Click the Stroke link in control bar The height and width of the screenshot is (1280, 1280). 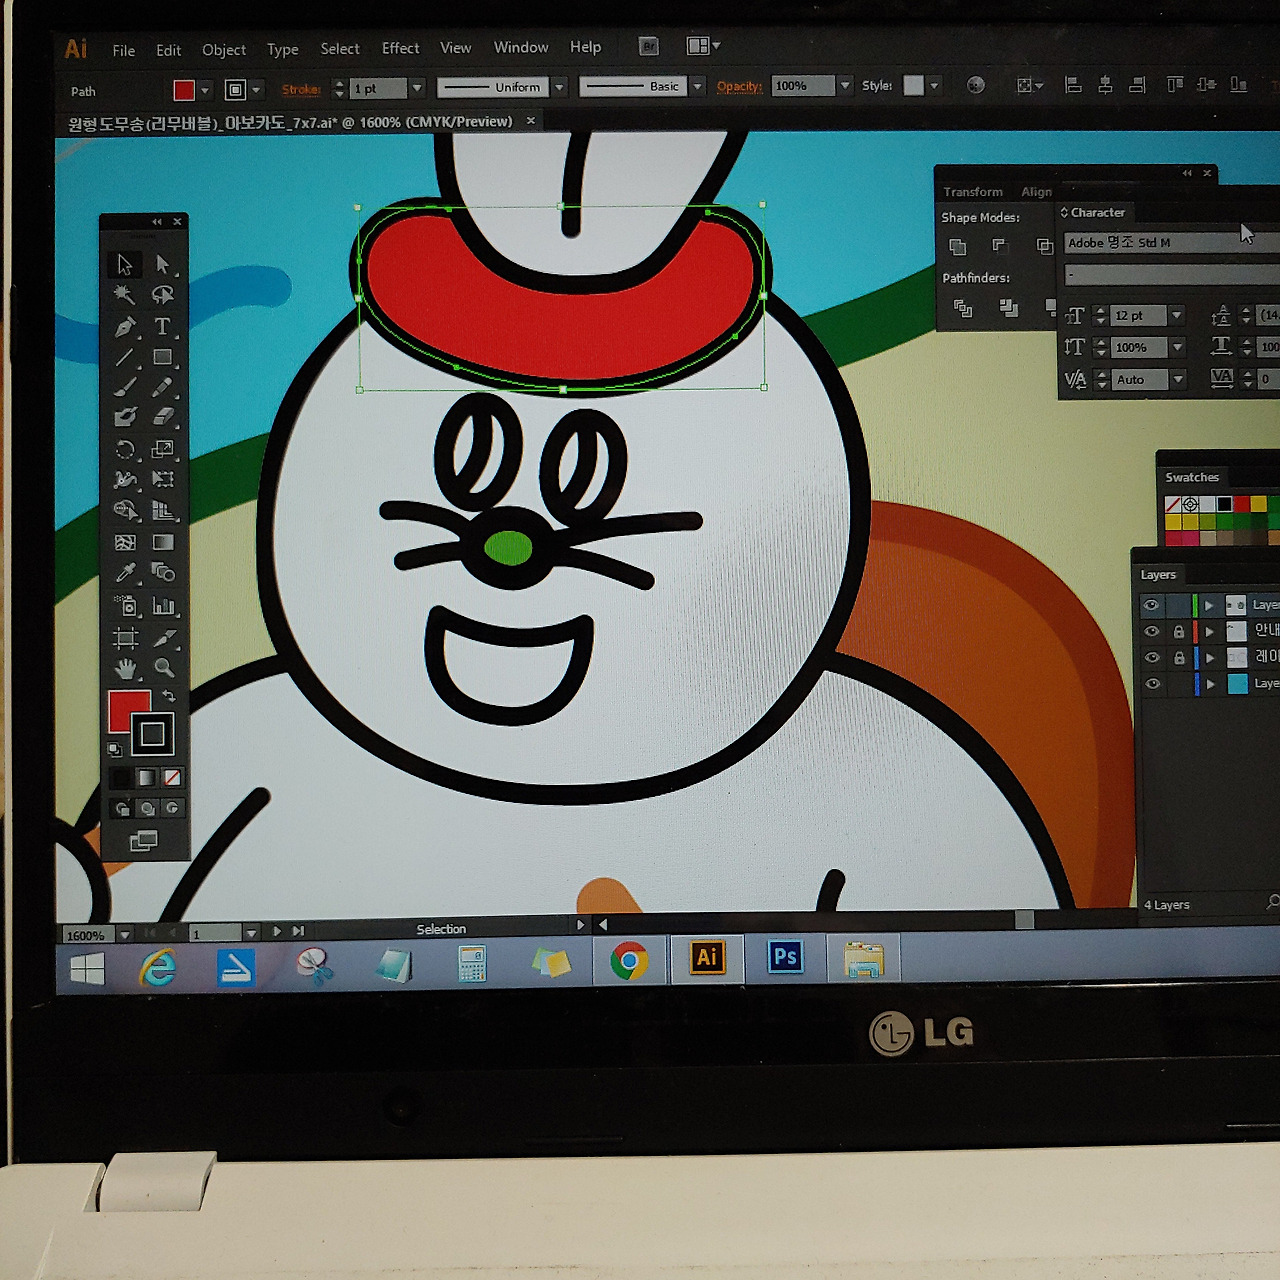tap(301, 89)
